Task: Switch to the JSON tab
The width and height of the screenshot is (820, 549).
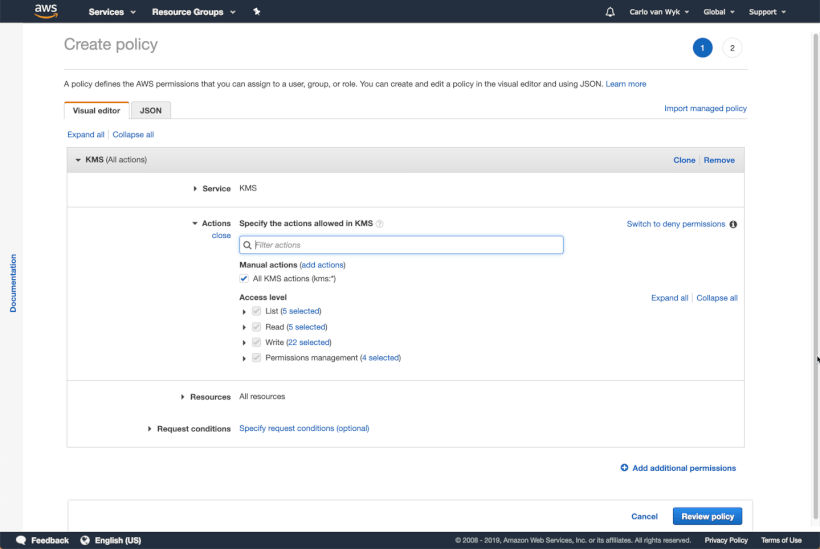Action: click(x=151, y=110)
